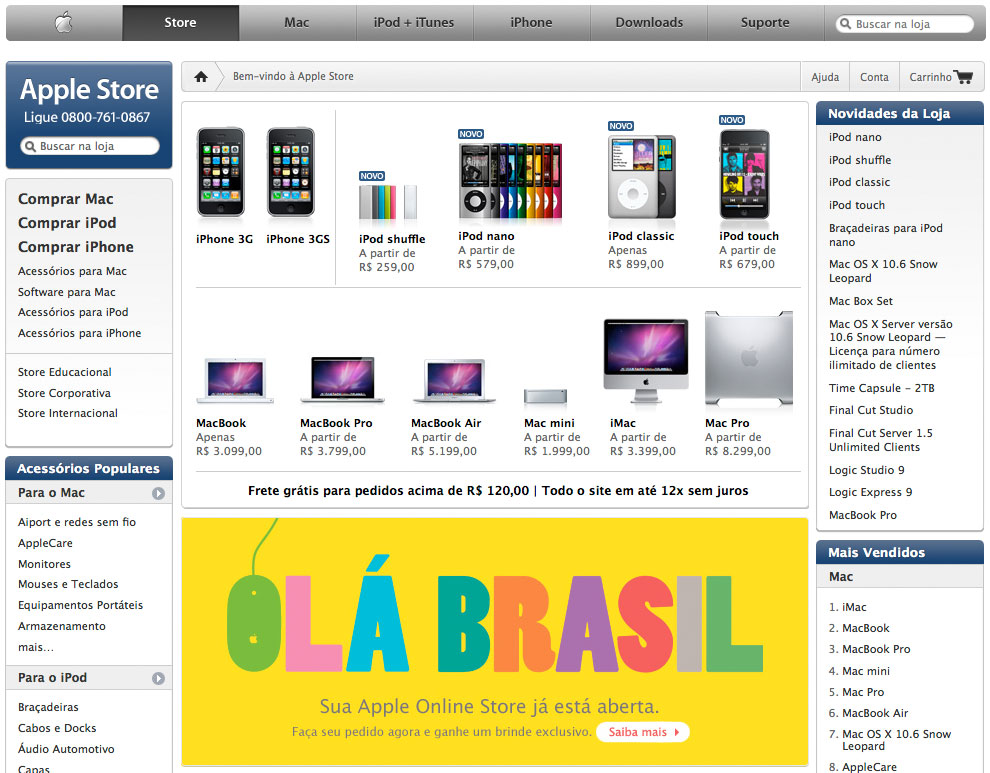Select the Store tab

point(181,23)
